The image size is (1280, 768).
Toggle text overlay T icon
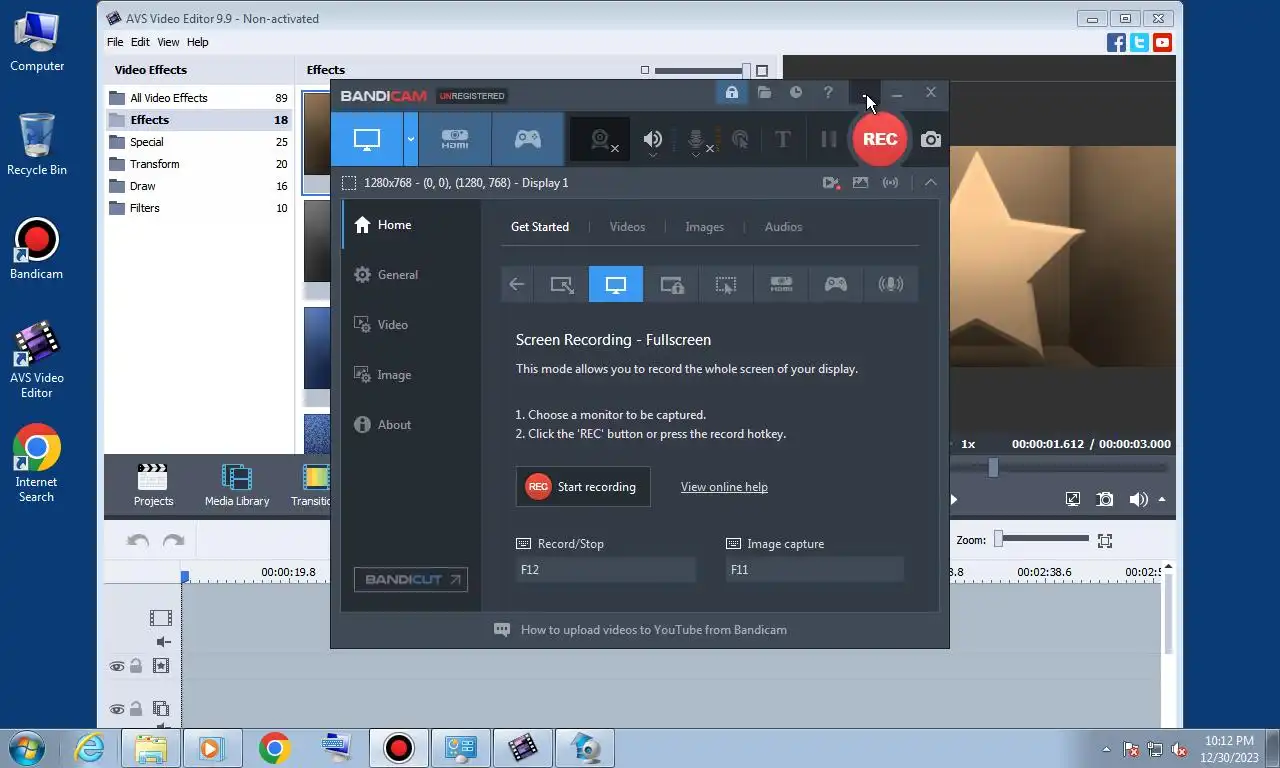pyautogui.click(x=783, y=140)
